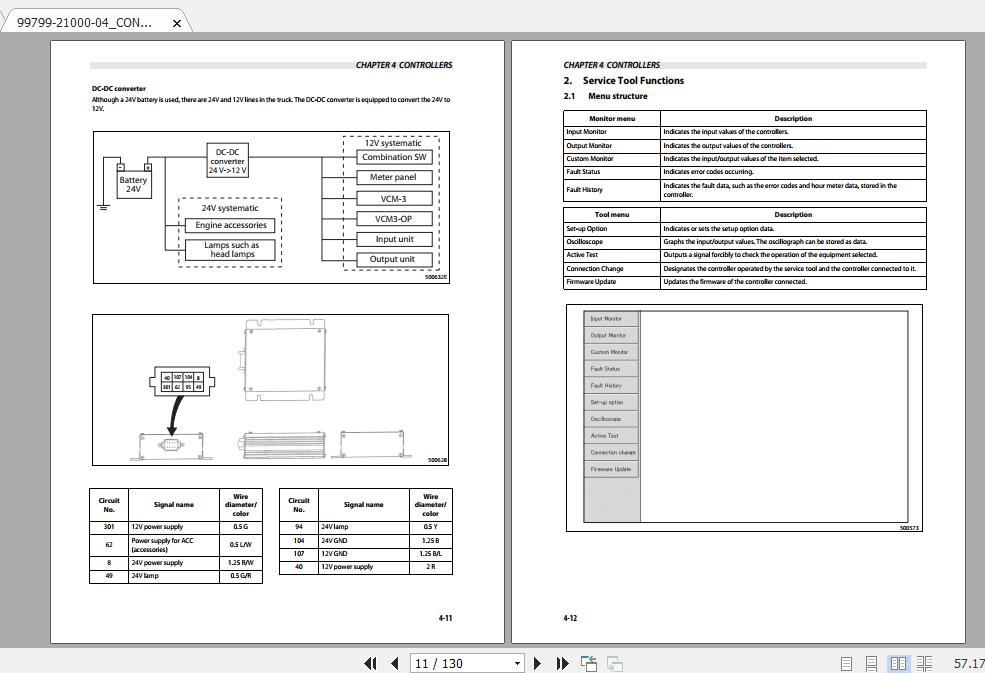
Task: Click the Set-up Option table cell
Action: [612, 229]
